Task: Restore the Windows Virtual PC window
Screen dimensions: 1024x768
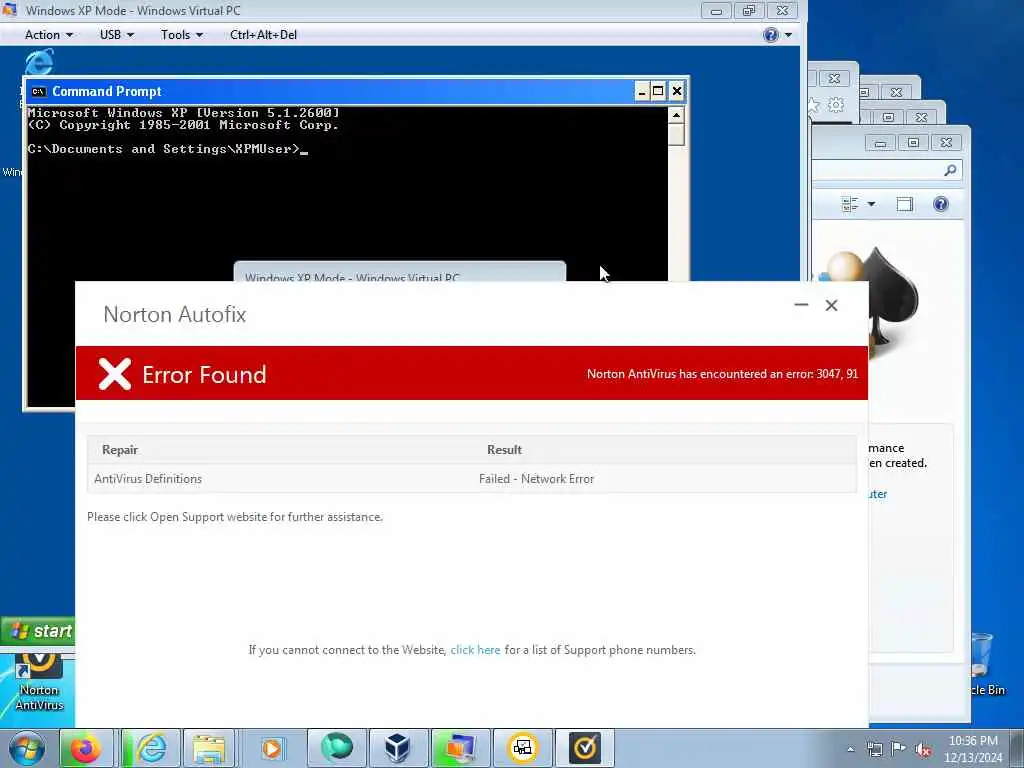Action: click(749, 11)
